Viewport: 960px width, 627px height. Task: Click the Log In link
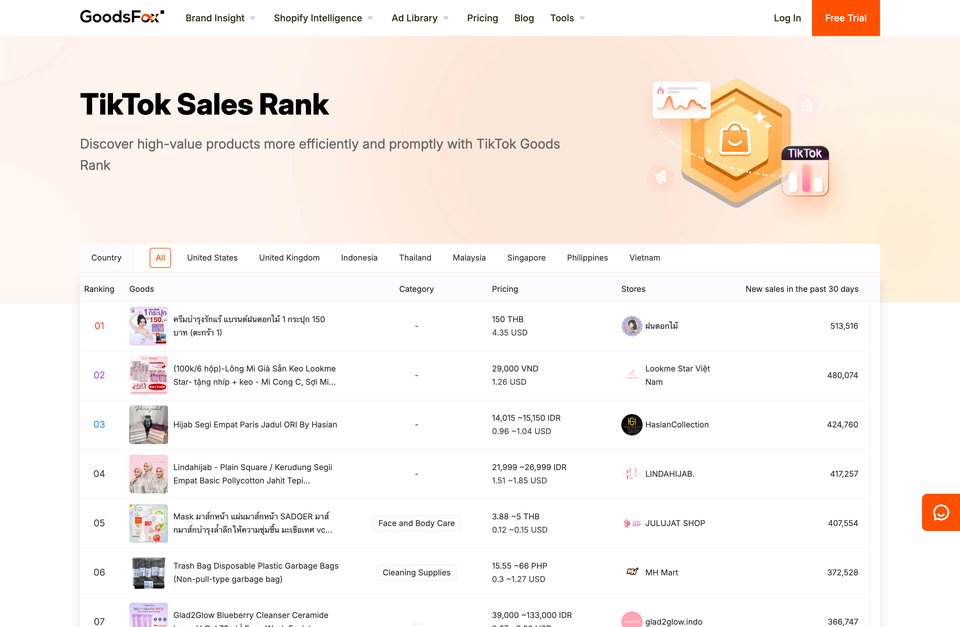click(787, 18)
